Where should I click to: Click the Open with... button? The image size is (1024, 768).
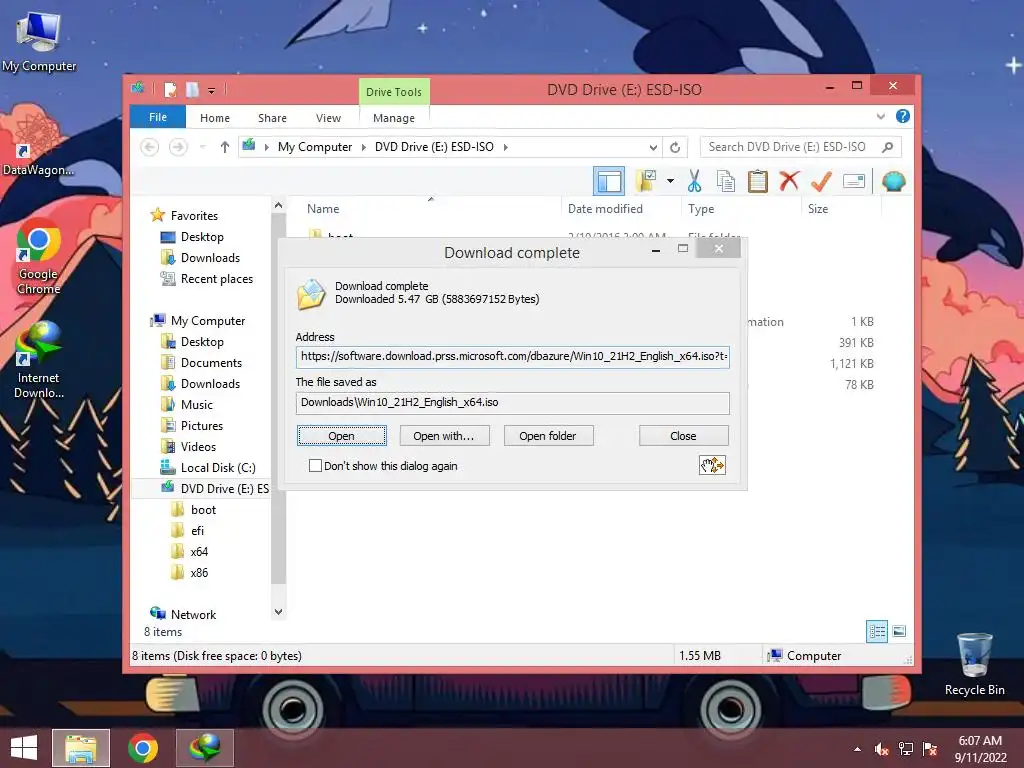coord(444,436)
